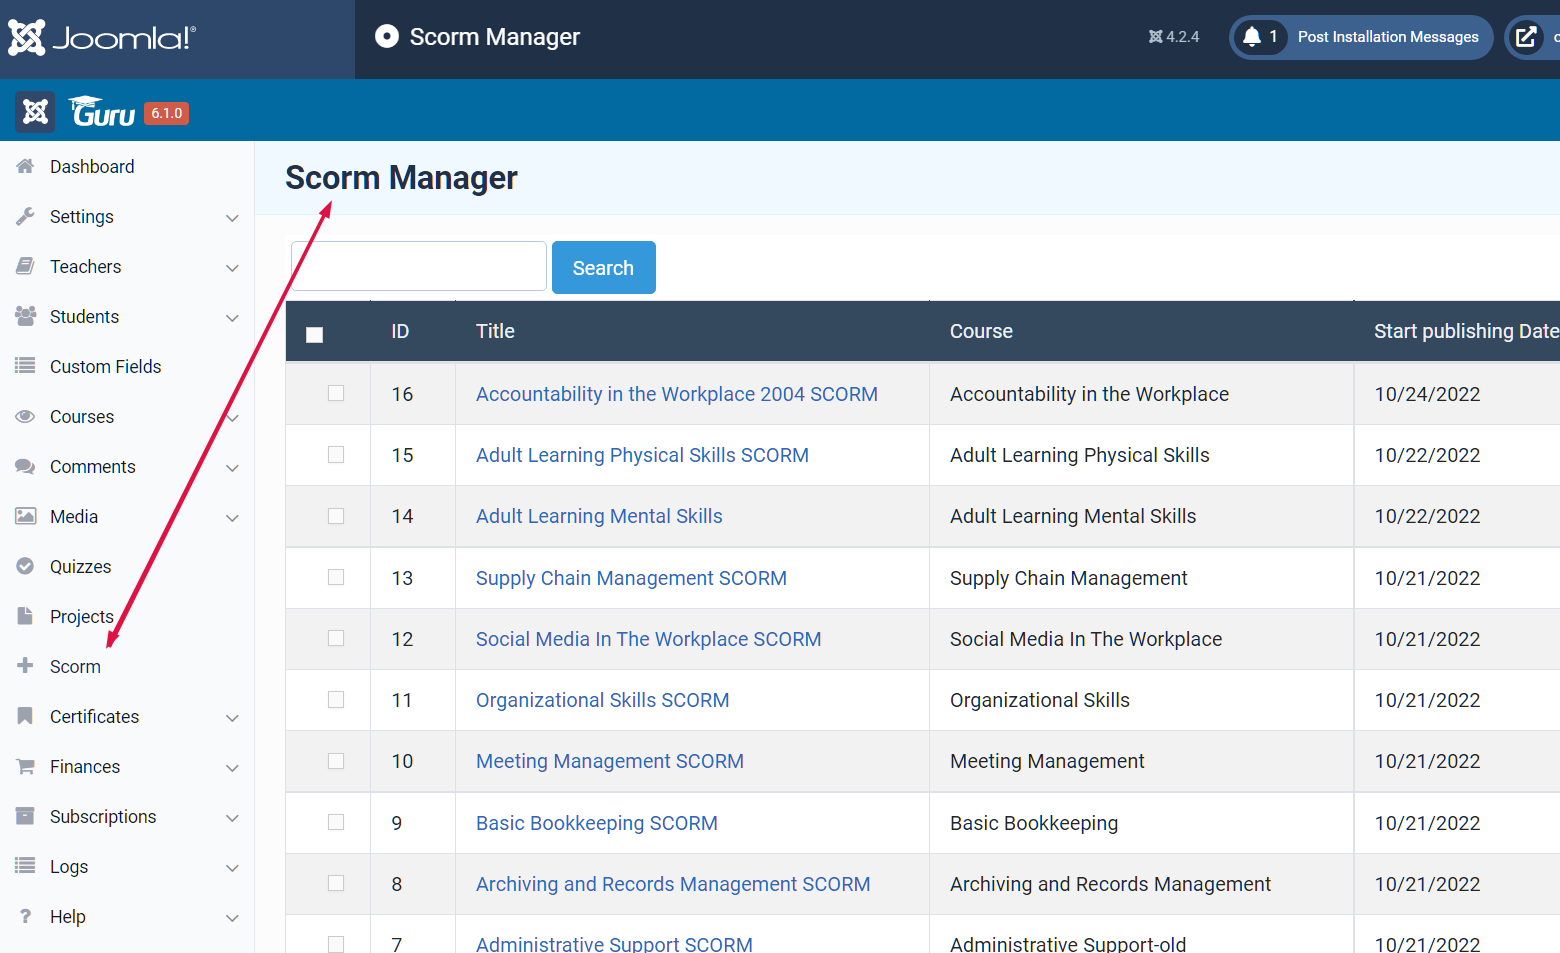Image resolution: width=1560 pixels, height=953 pixels.
Task: Toggle the select-all checkbox in table header
Action: (314, 334)
